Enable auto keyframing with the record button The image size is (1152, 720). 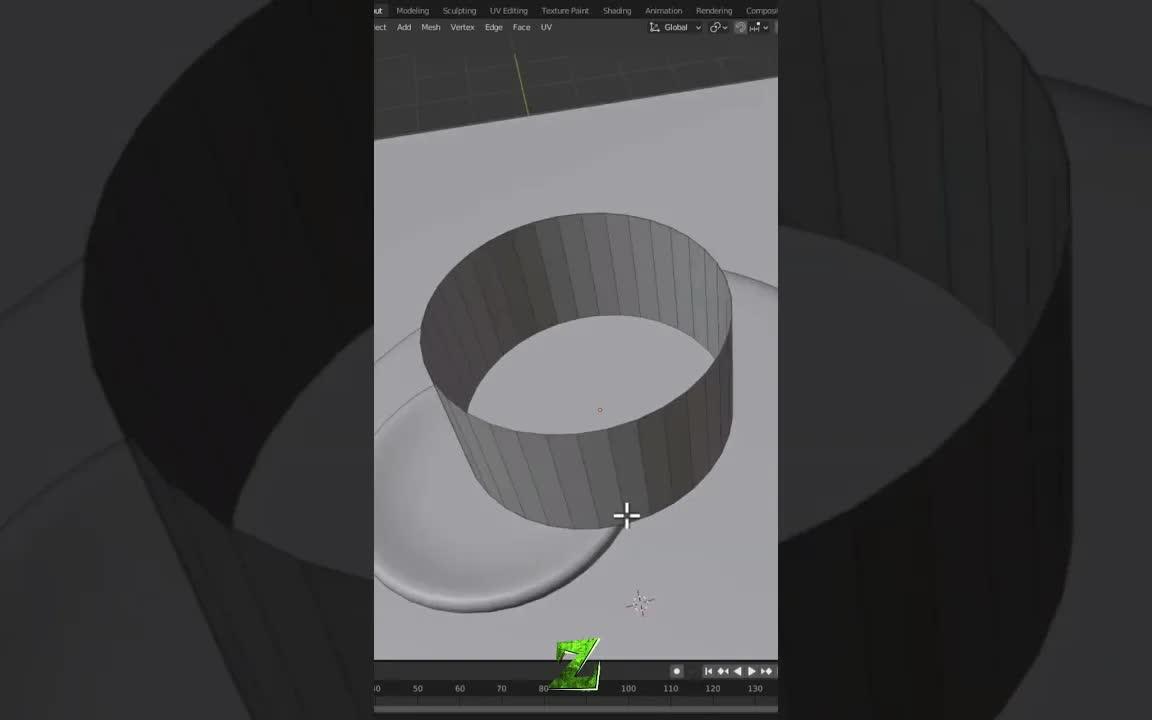click(677, 671)
